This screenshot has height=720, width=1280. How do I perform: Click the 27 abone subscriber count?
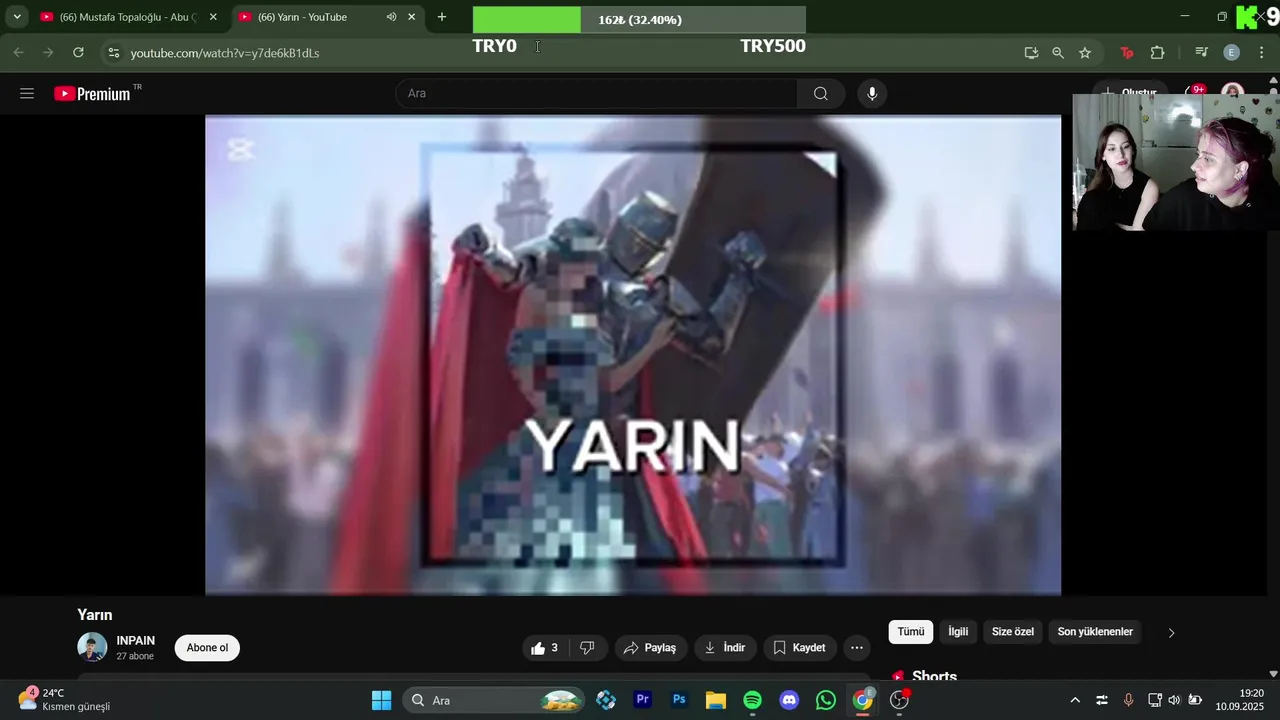135,657
